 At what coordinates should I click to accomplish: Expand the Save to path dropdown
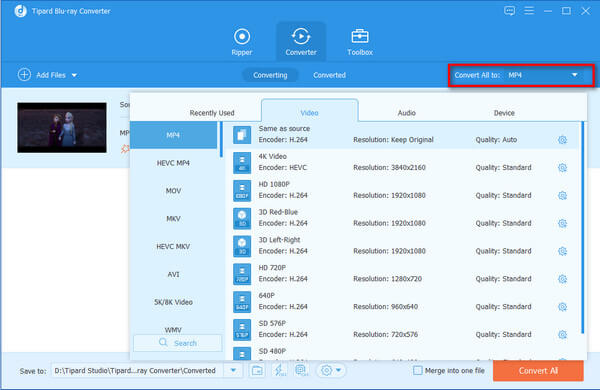coord(233,370)
